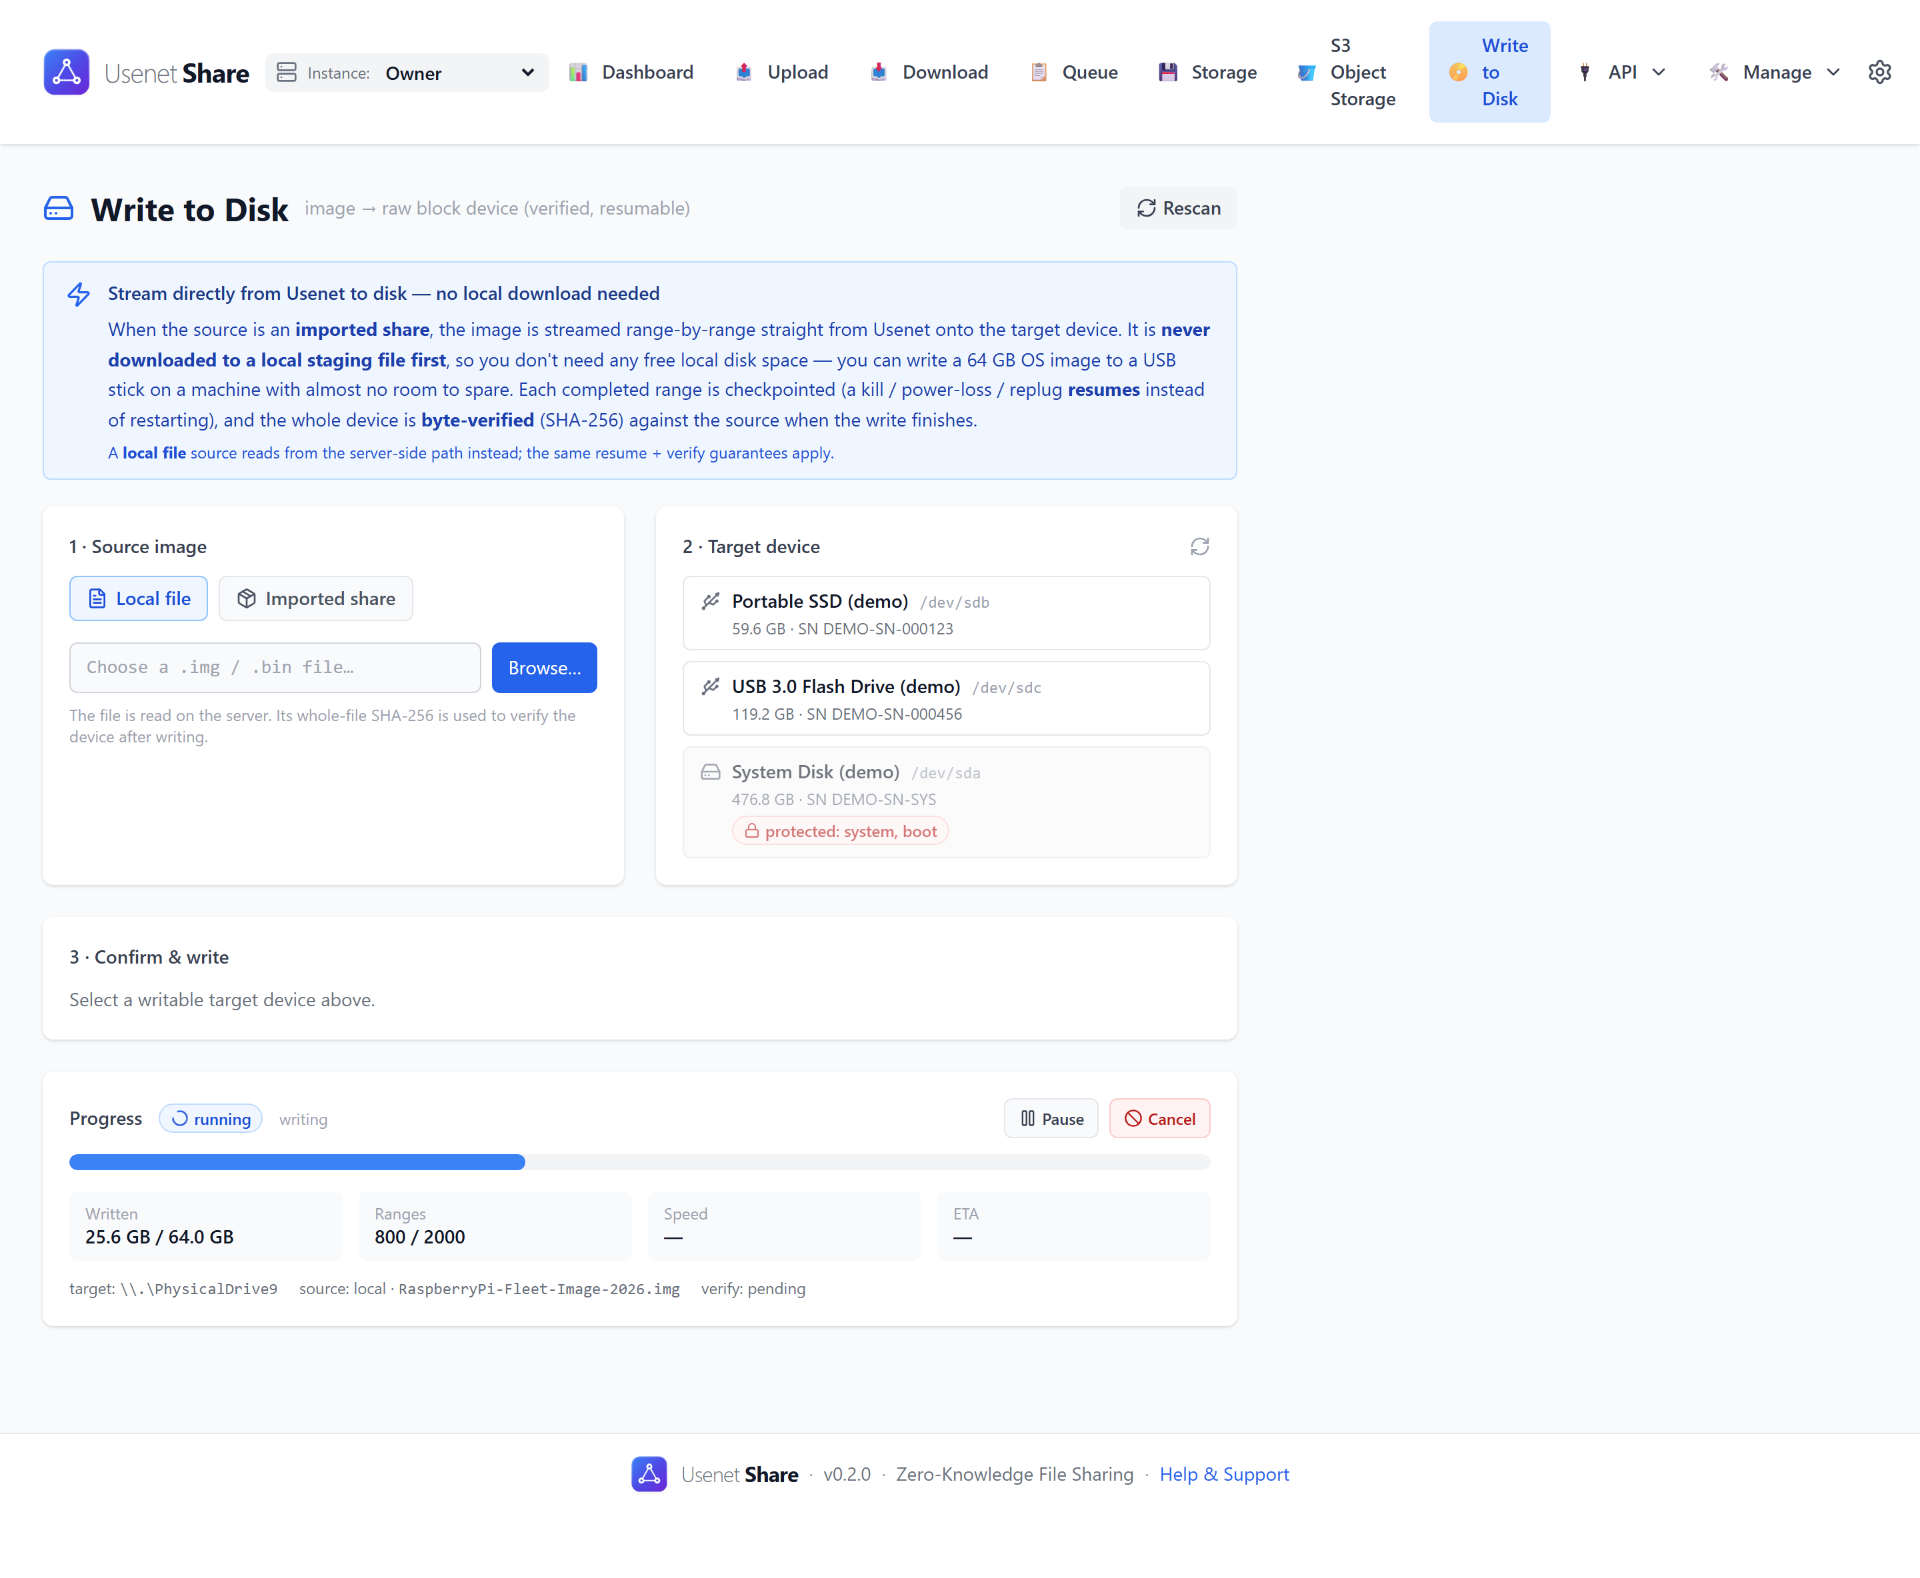Refresh target devices with circular arrows icon
This screenshot has width=1920, height=1578.
(x=1200, y=546)
